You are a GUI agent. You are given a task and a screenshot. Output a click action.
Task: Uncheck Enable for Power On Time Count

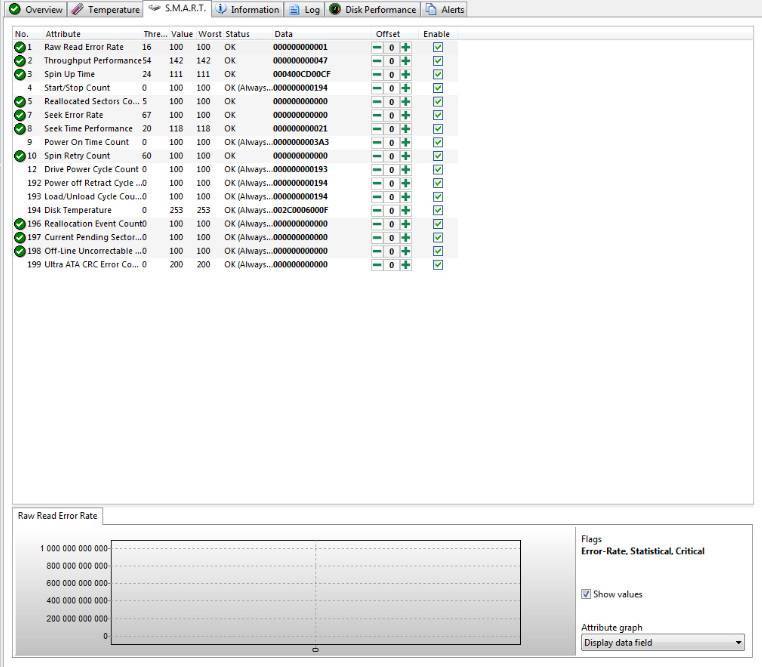[x=438, y=142]
